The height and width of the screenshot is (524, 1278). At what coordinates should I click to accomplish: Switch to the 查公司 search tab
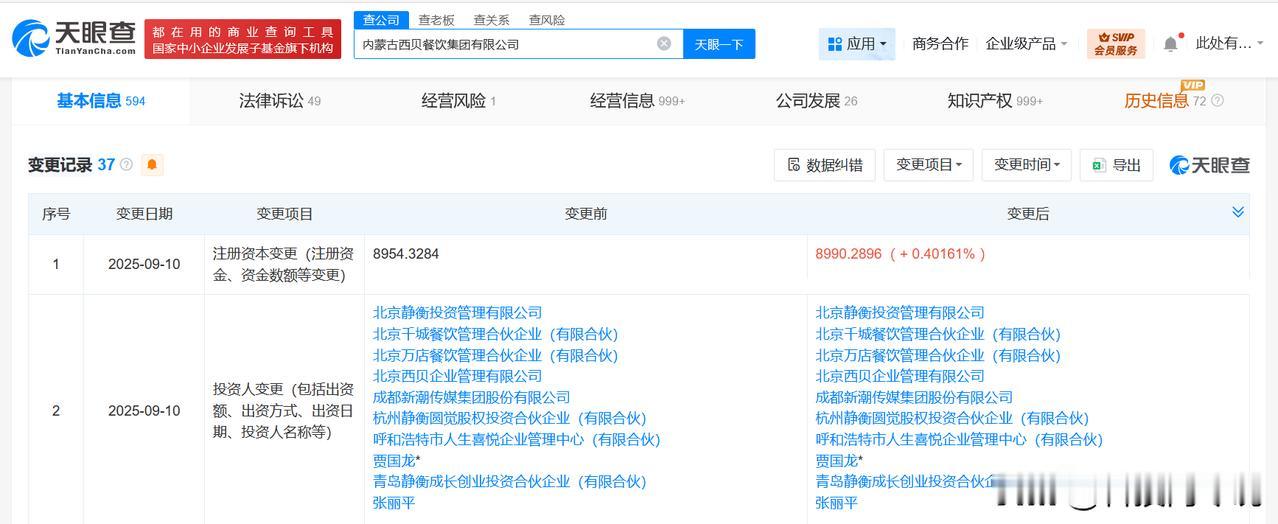point(381,20)
